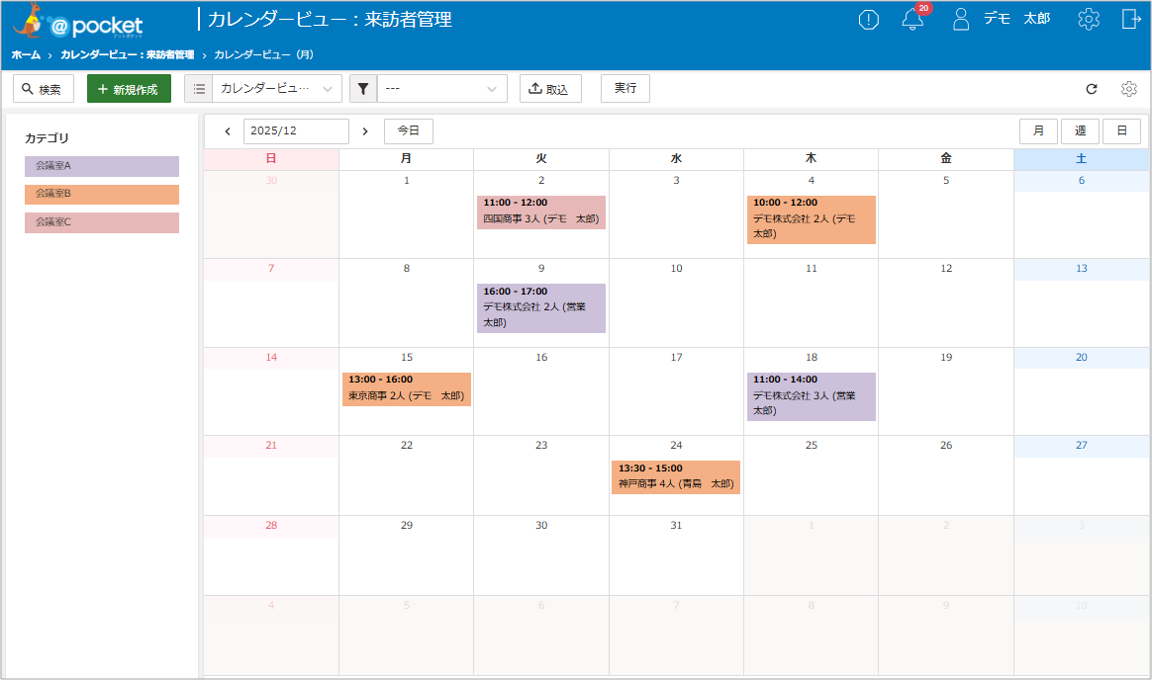Open the notifications bell icon
Screen dimensions: 1152x680
[912, 20]
